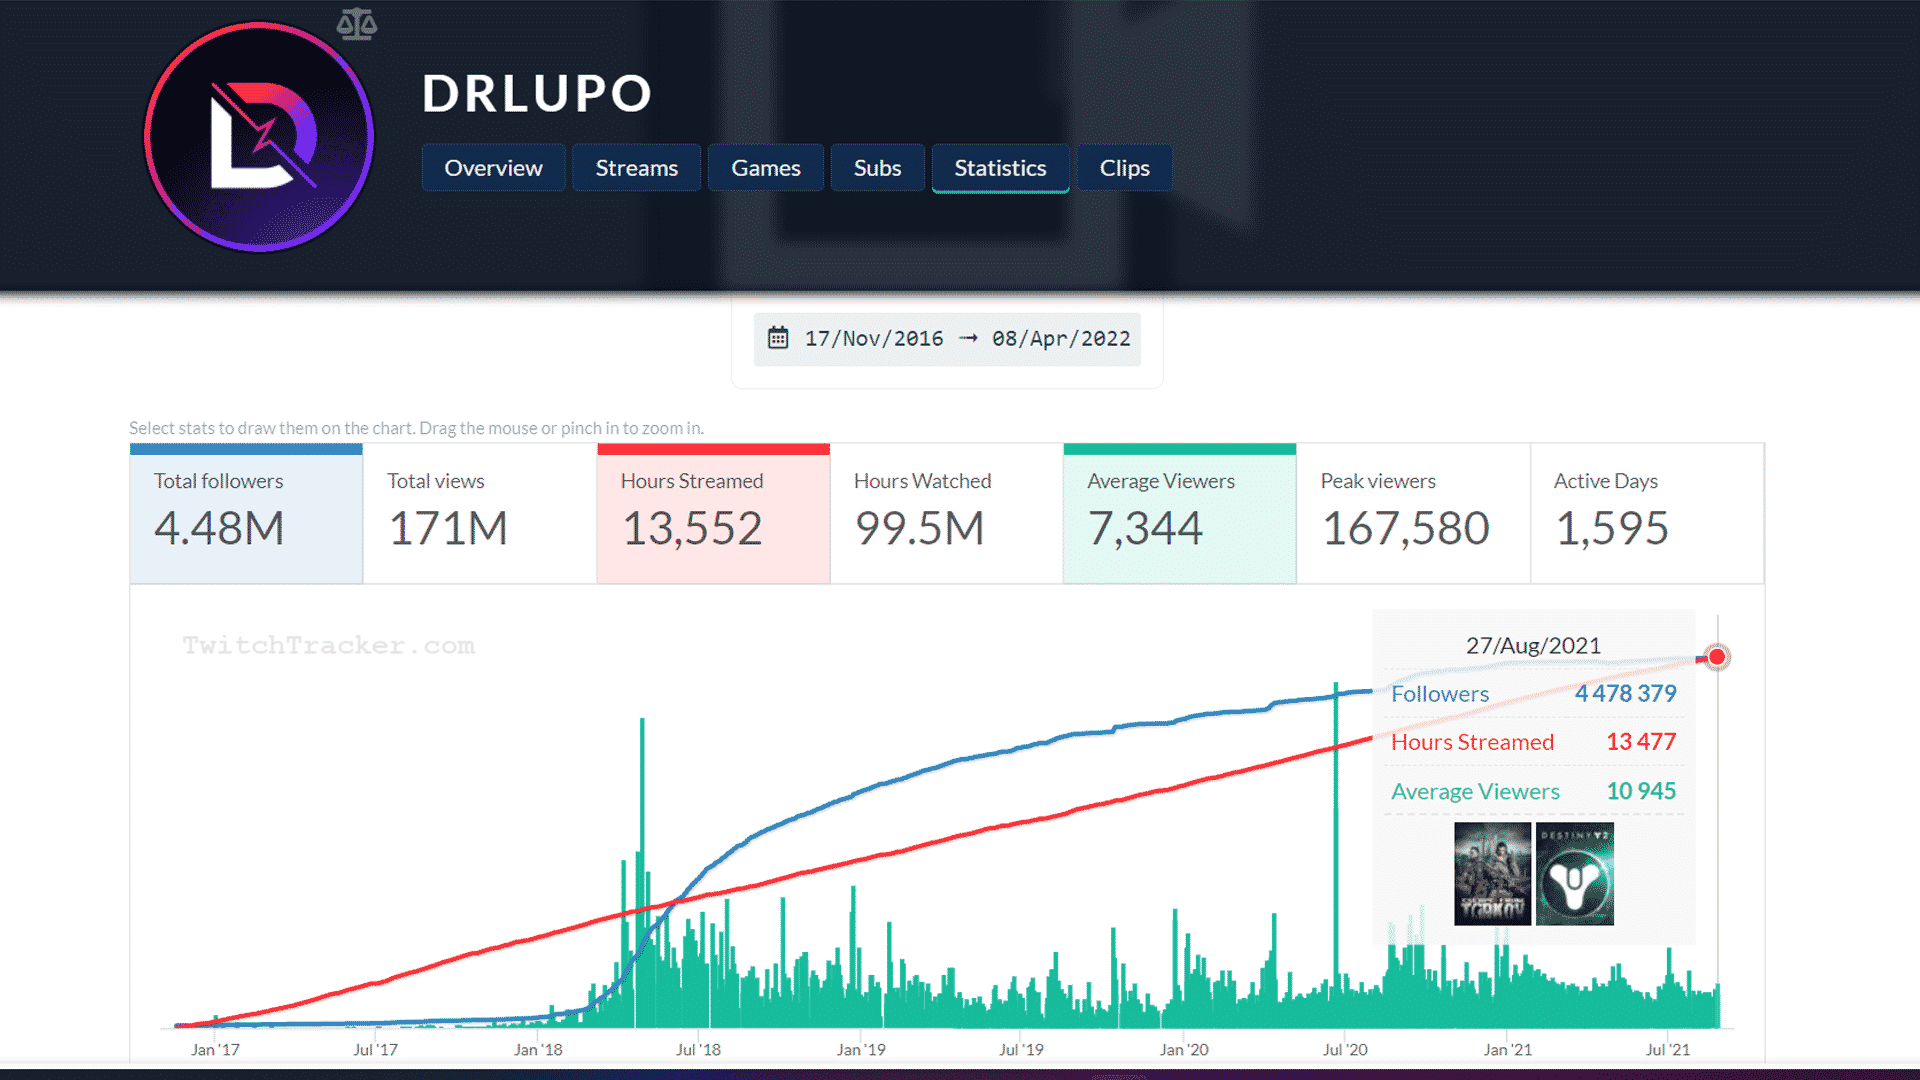The height and width of the screenshot is (1080, 1920).
Task: Open the date range picker field
Action: tap(947, 339)
